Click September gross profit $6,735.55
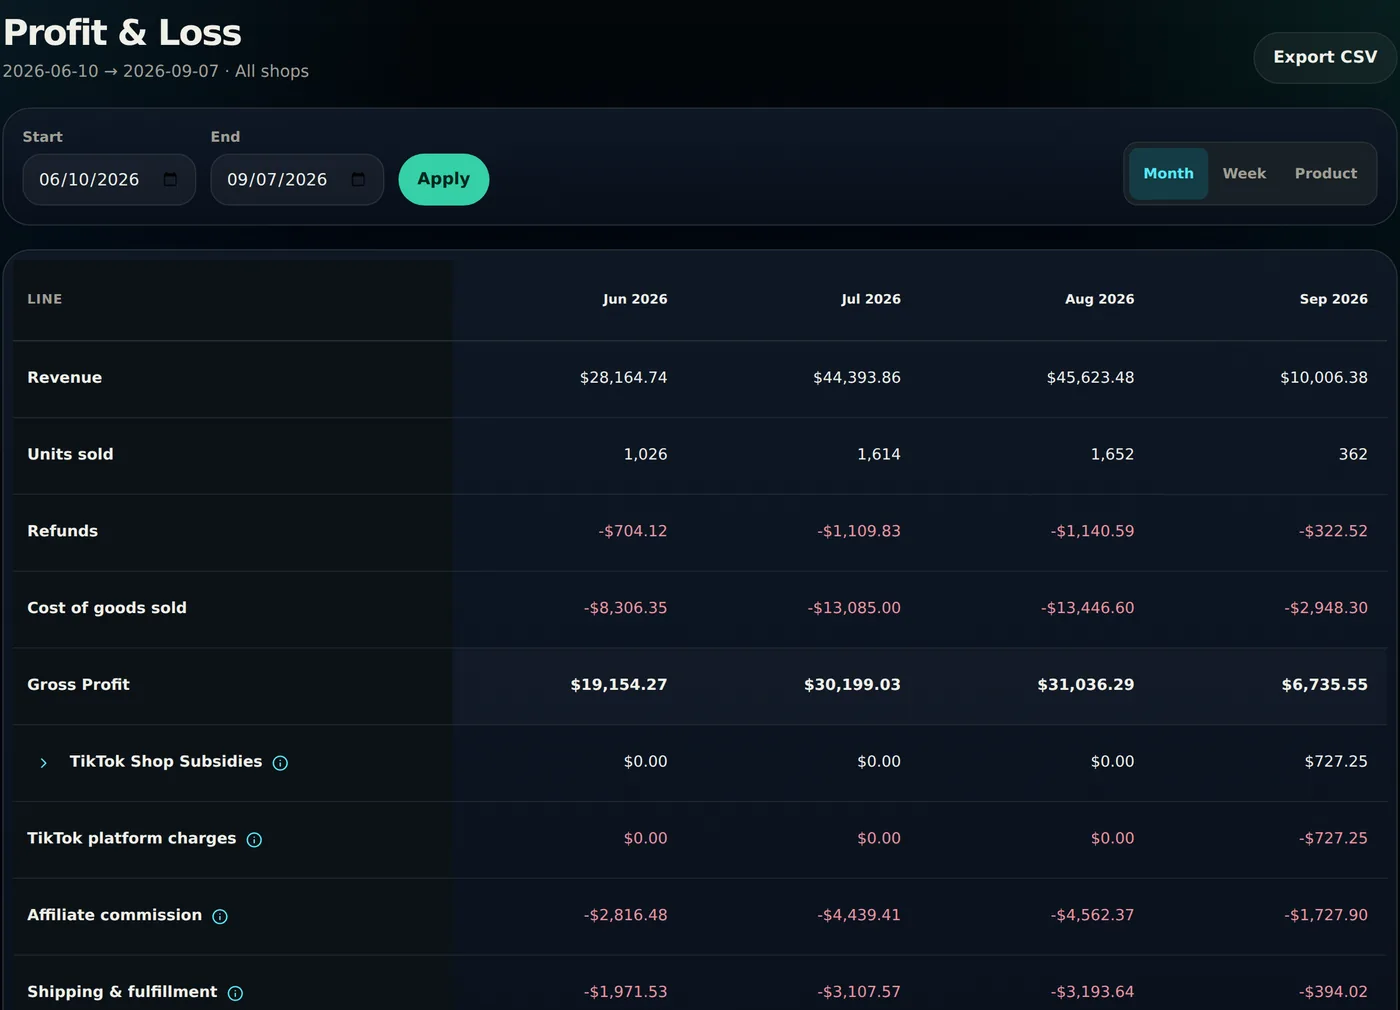The height and width of the screenshot is (1010, 1400). point(1324,685)
